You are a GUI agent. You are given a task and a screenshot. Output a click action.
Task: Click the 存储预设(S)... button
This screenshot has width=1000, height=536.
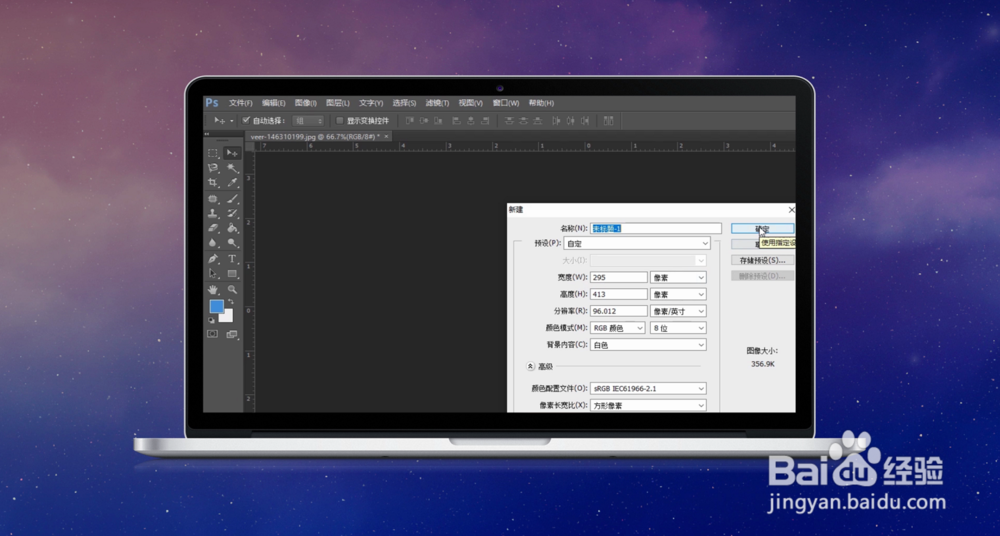(x=763, y=260)
